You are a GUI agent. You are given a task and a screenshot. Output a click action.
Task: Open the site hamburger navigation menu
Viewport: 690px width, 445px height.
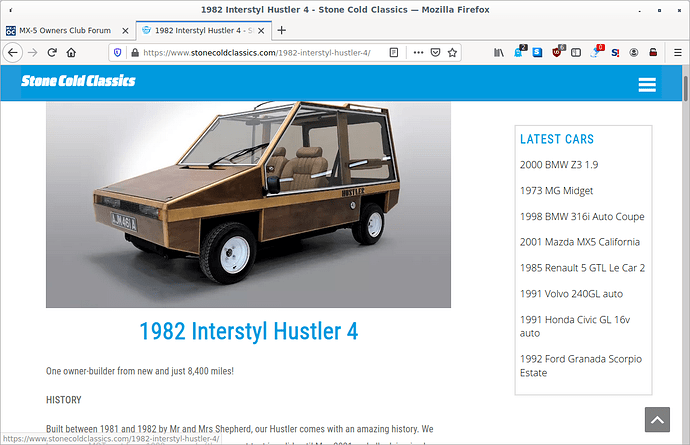[x=647, y=85]
